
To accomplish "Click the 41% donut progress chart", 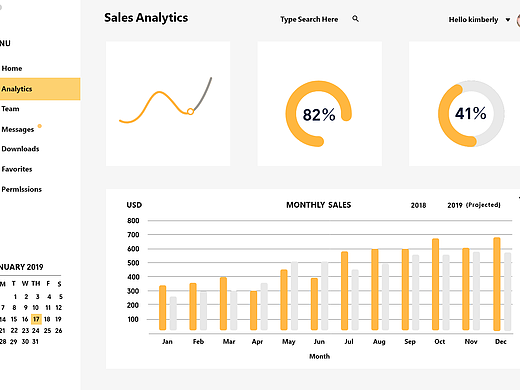I will coord(471,114).
